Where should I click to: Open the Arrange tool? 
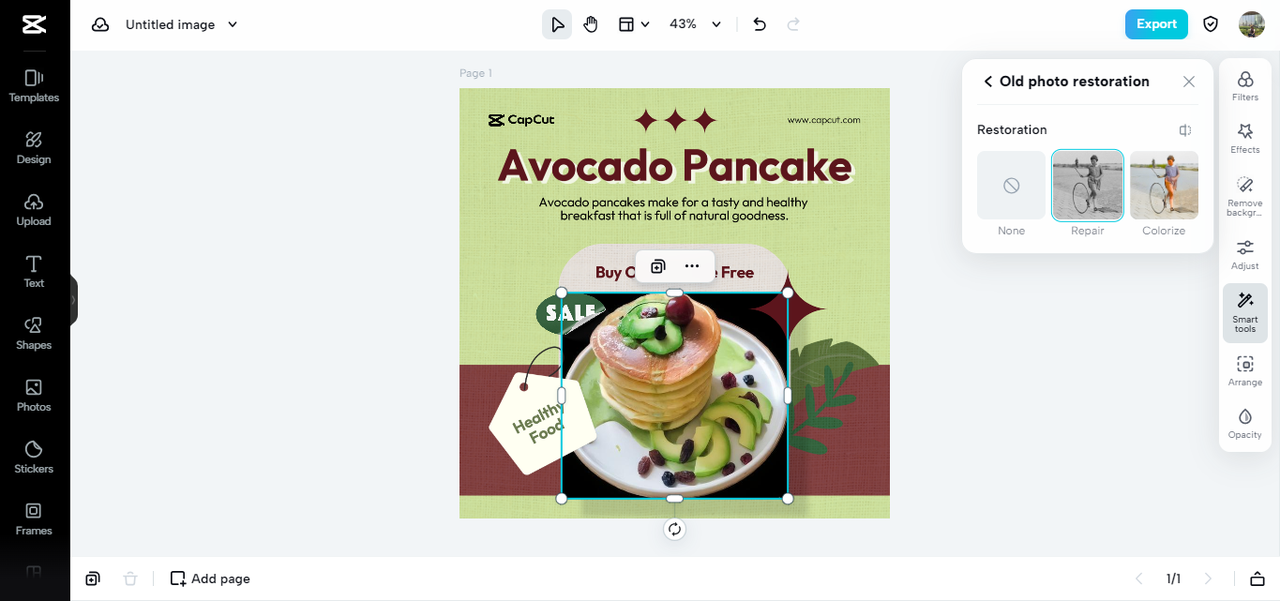1245,371
